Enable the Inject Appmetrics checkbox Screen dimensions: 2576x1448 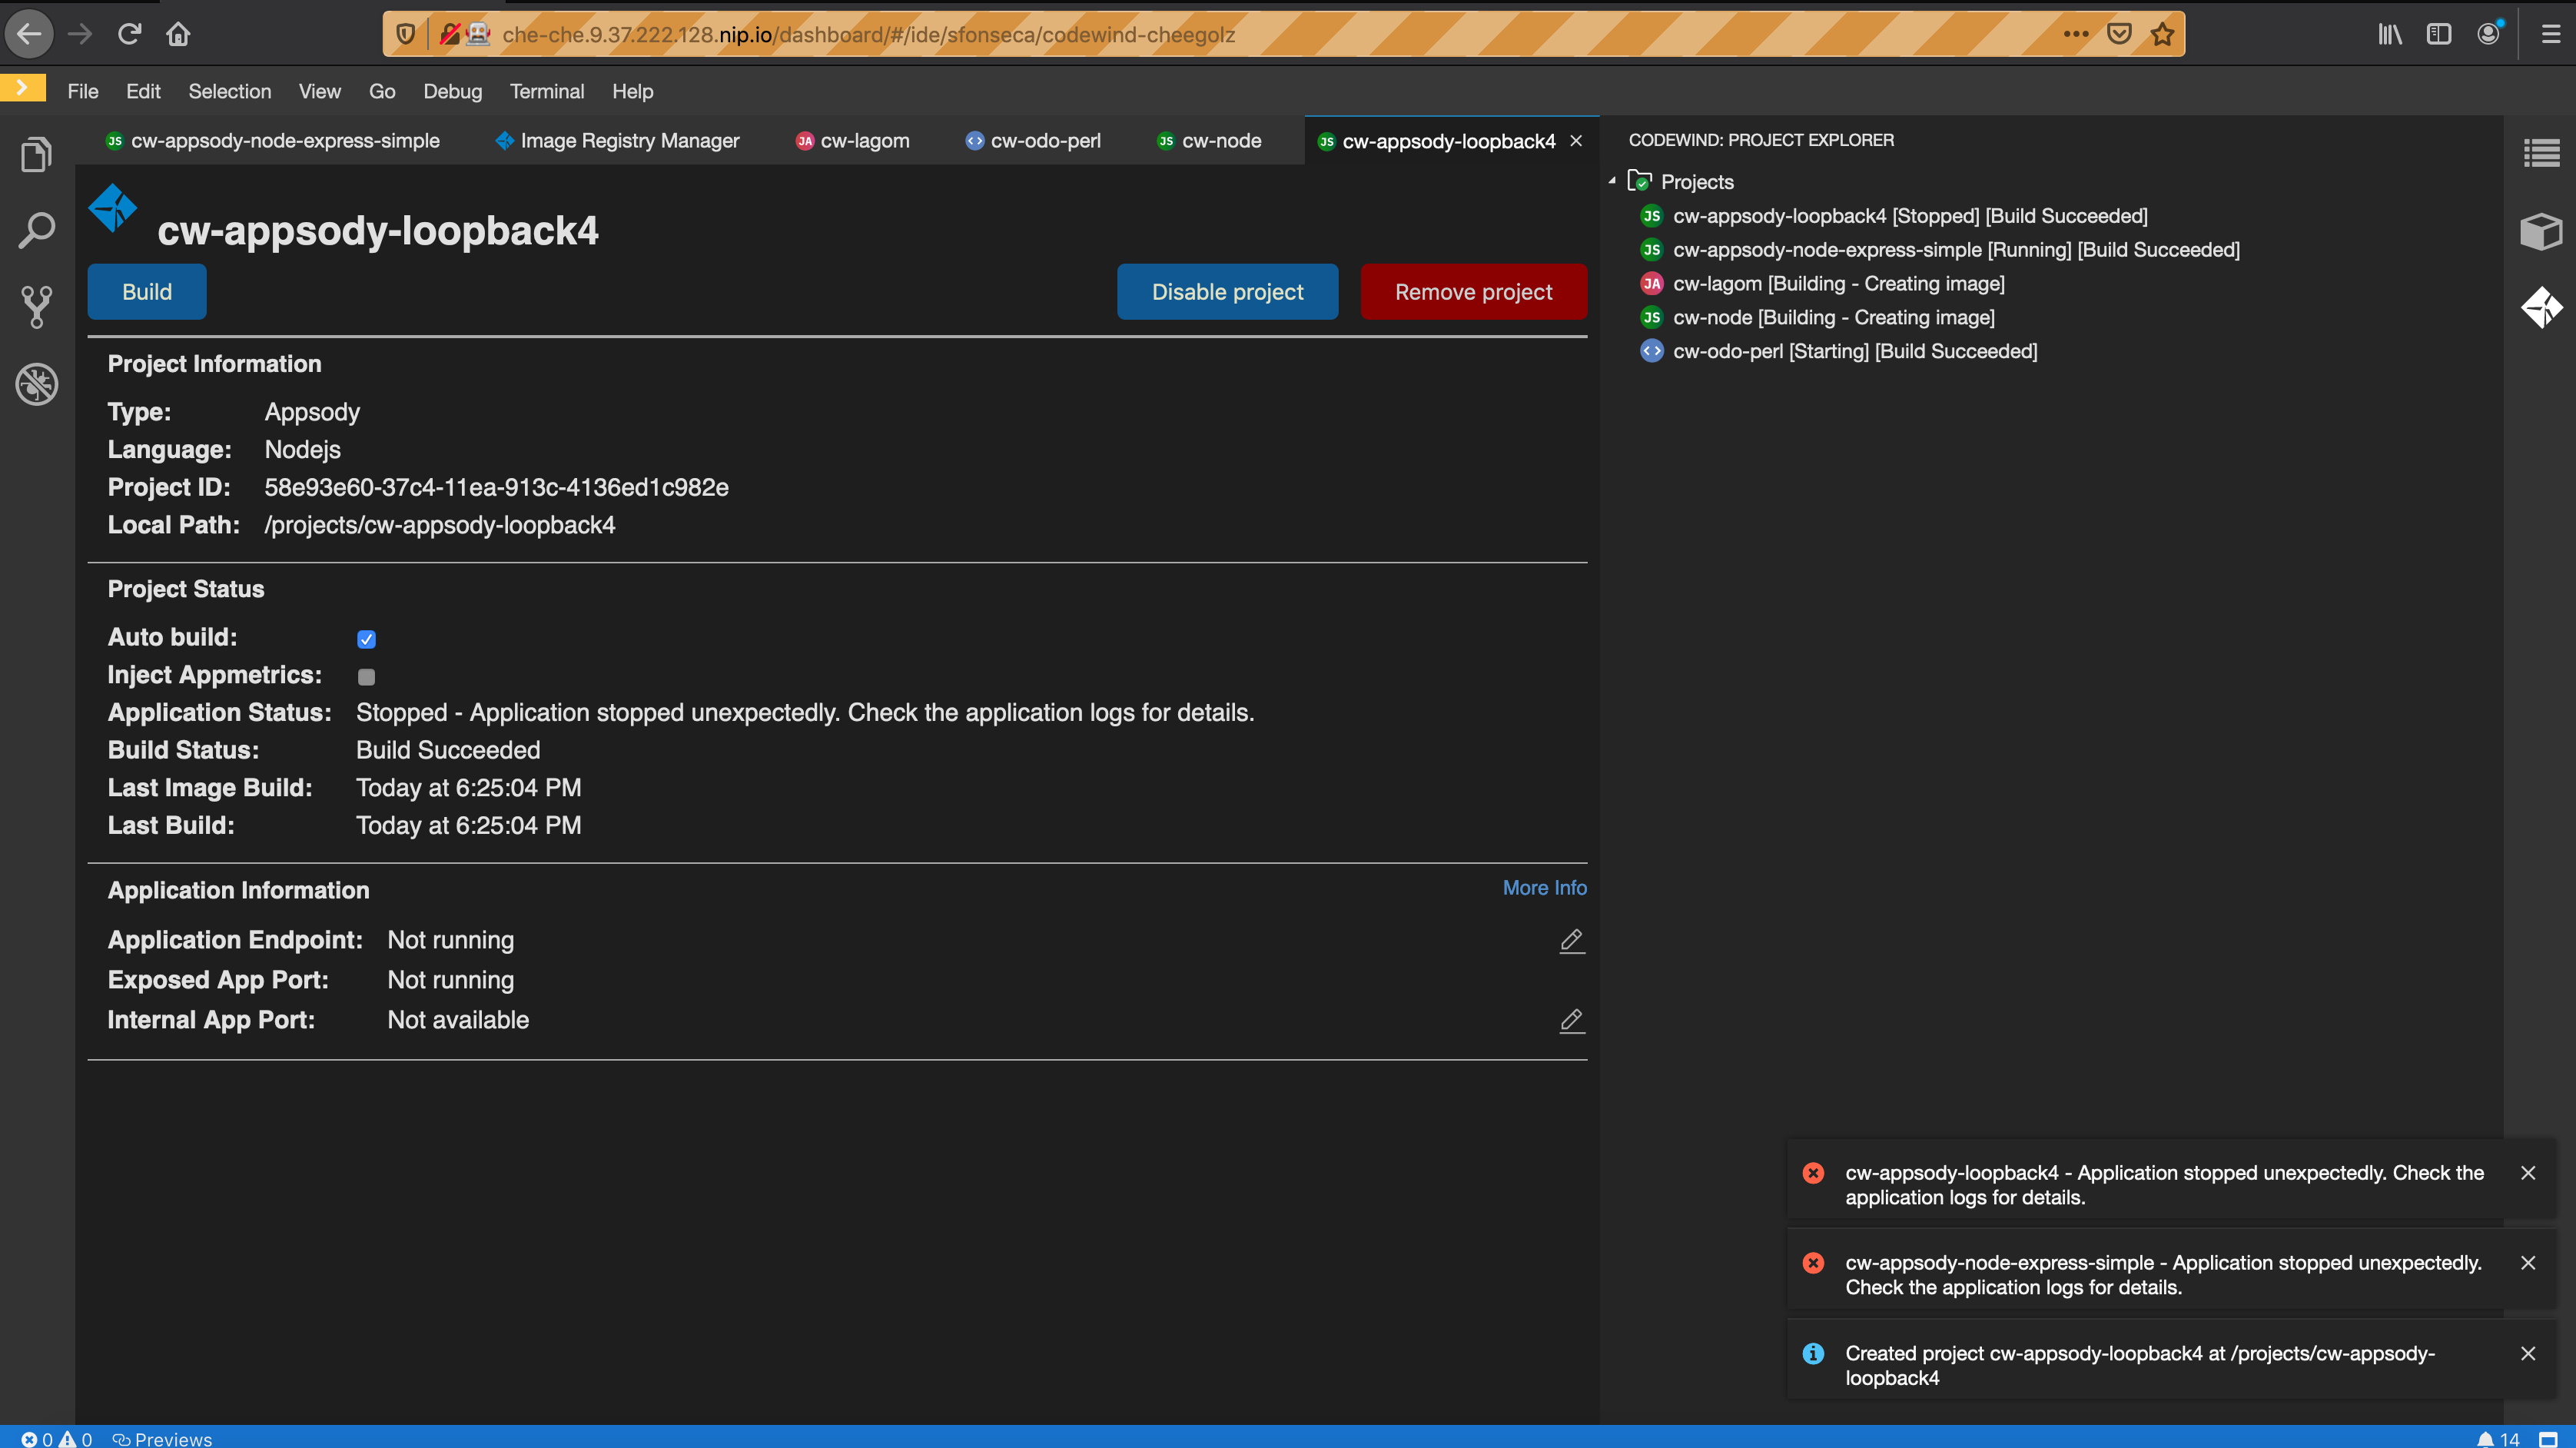(366, 676)
